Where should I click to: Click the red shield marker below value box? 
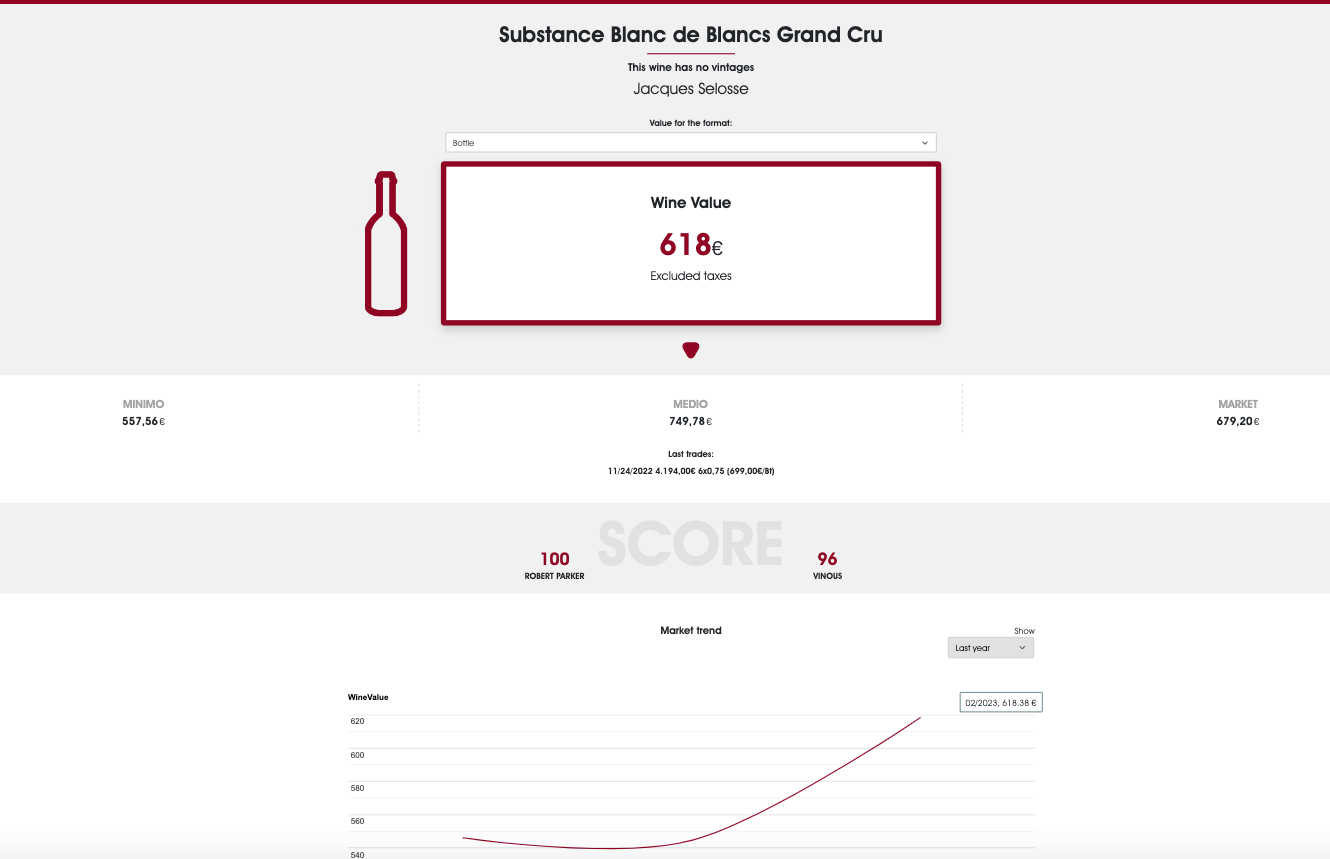(690, 350)
